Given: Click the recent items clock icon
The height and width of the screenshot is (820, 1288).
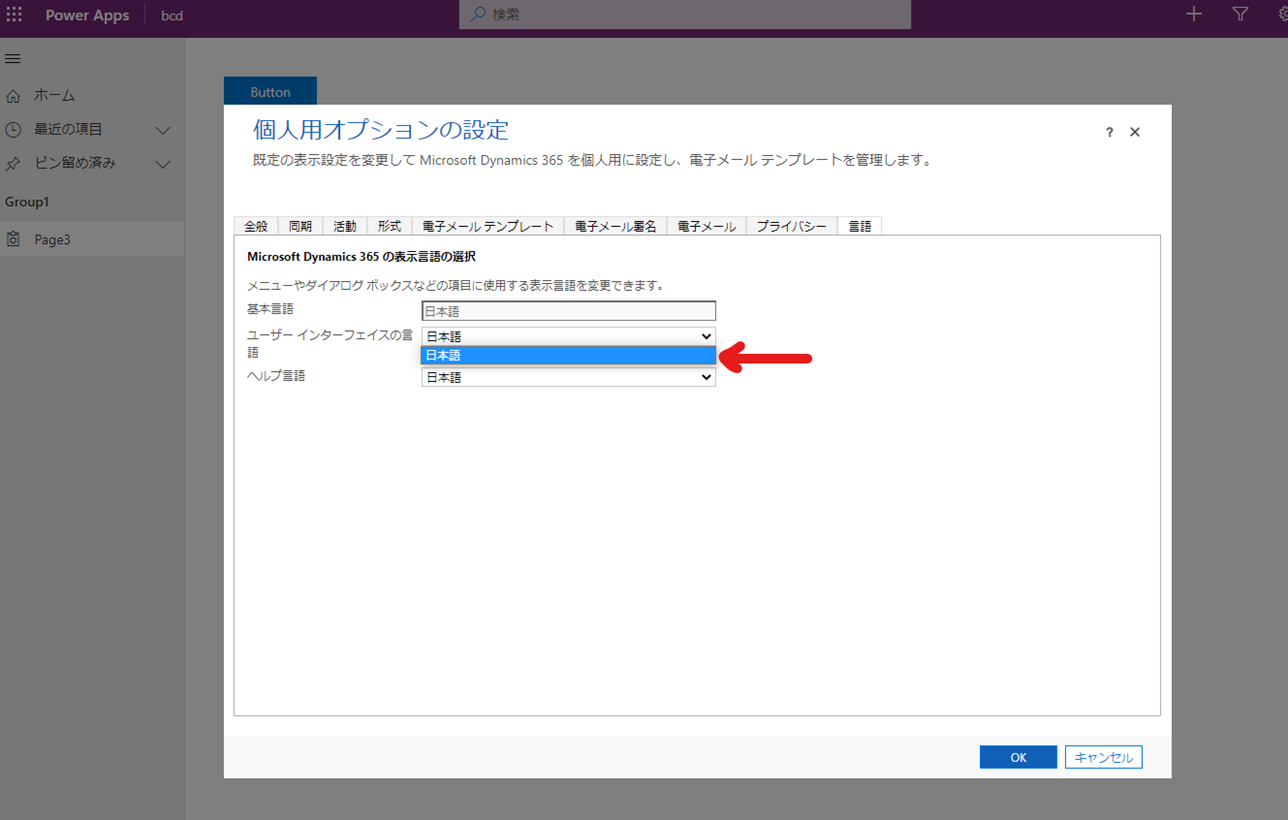Looking at the screenshot, I should 13,130.
